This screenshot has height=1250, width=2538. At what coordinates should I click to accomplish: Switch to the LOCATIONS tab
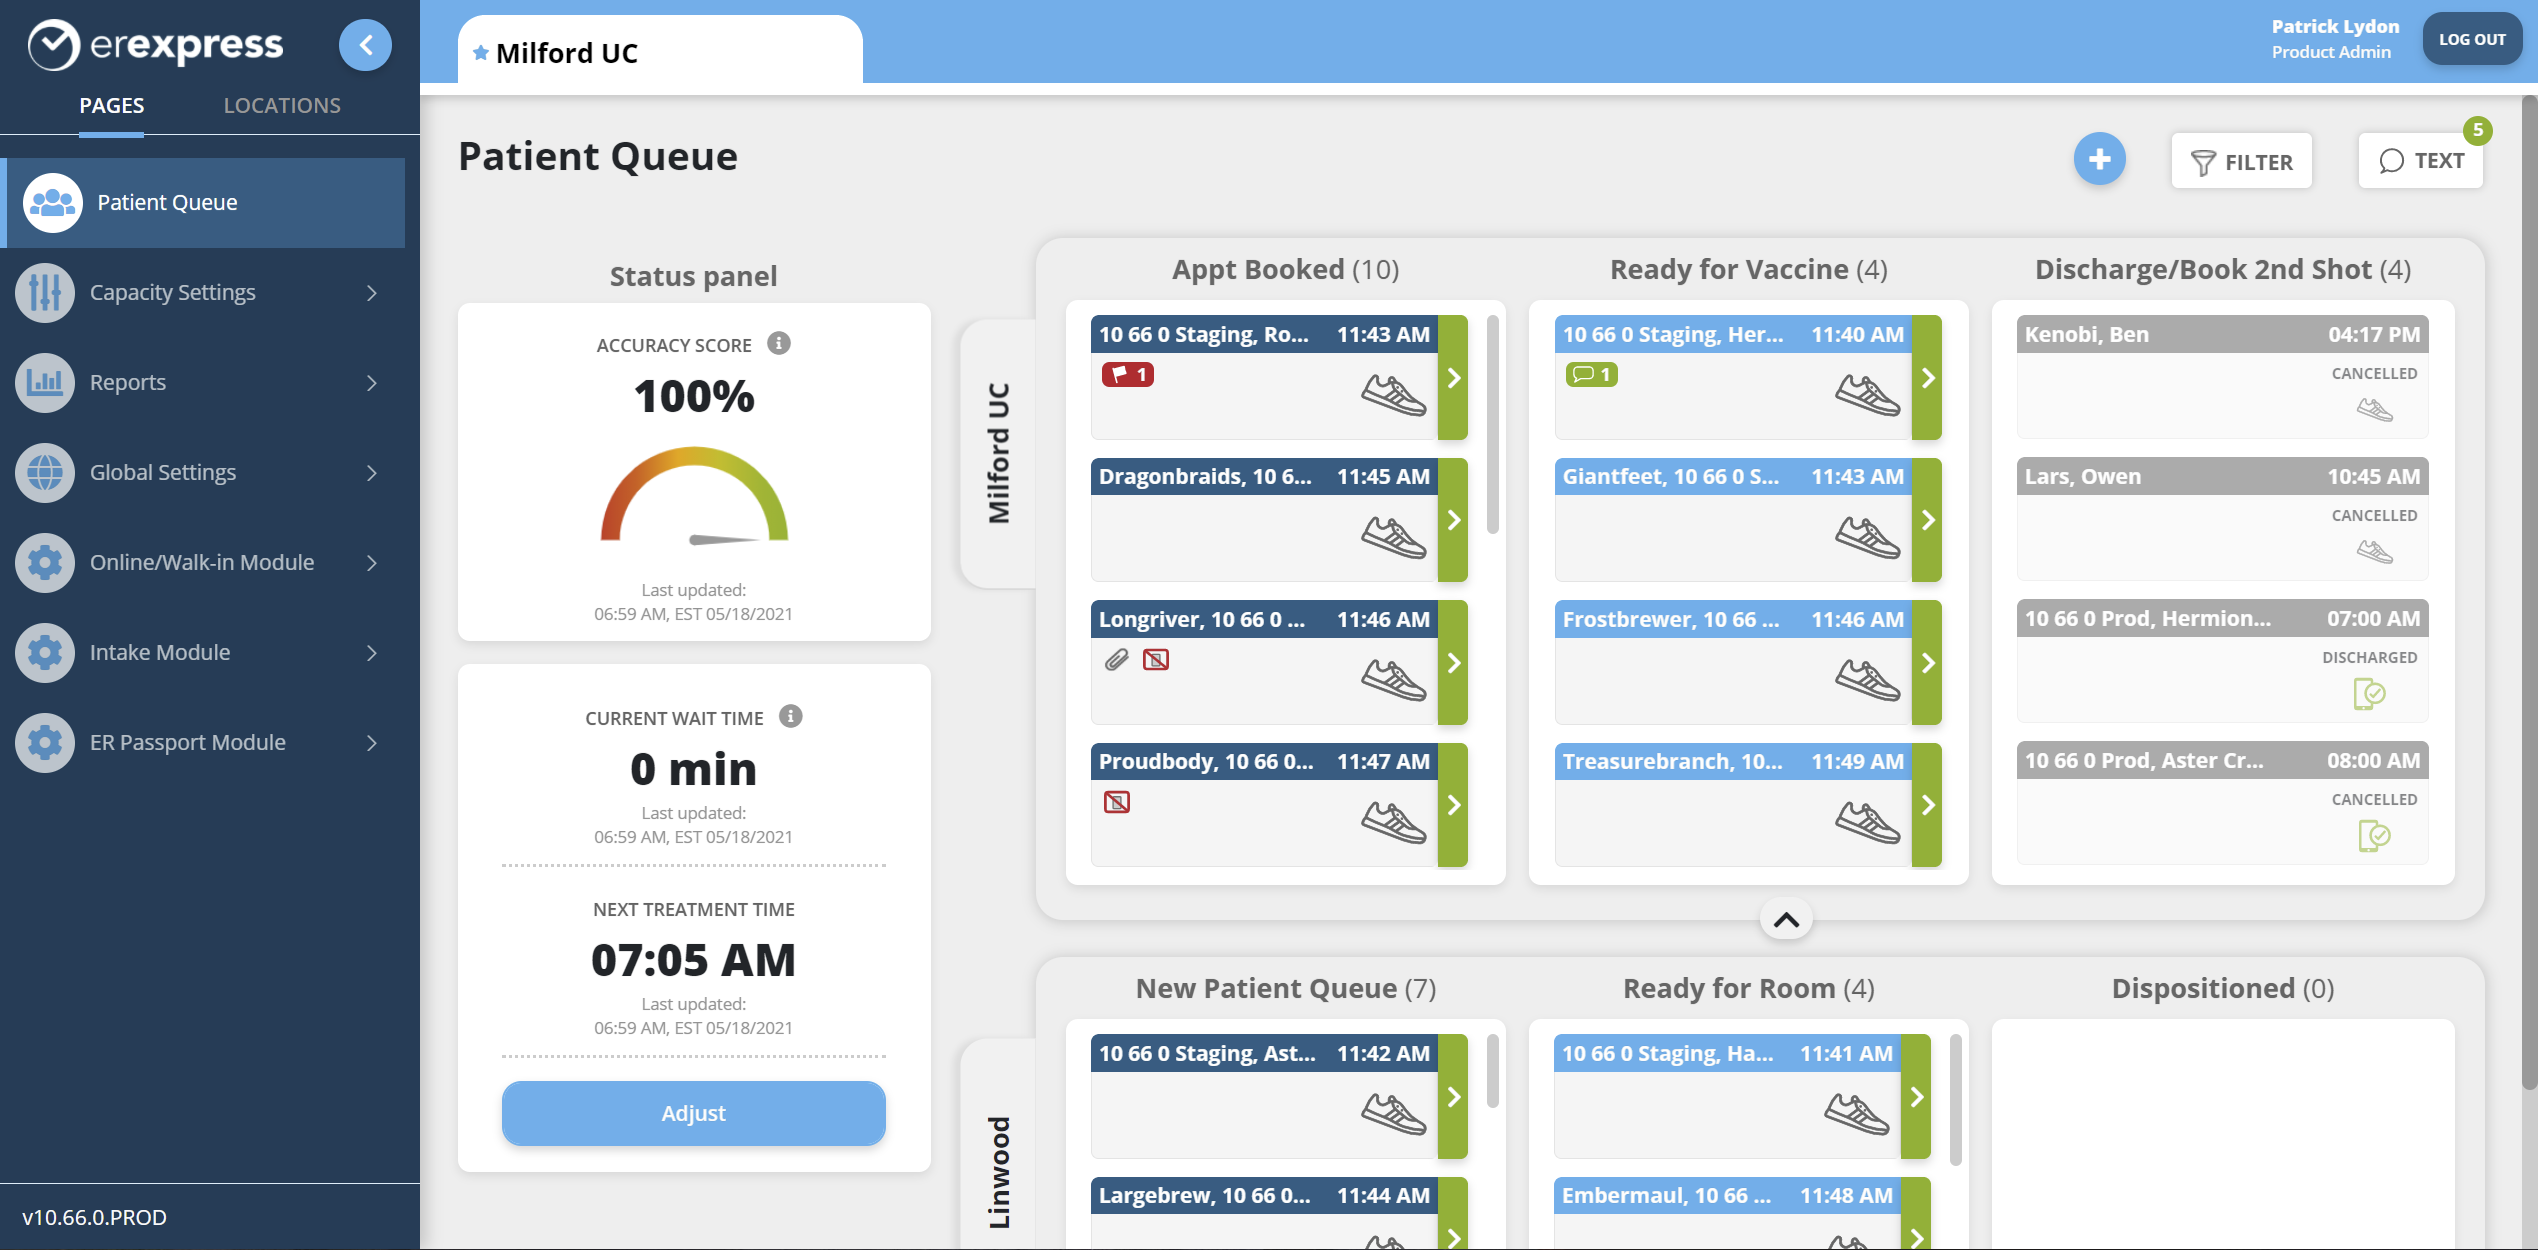[x=282, y=105]
